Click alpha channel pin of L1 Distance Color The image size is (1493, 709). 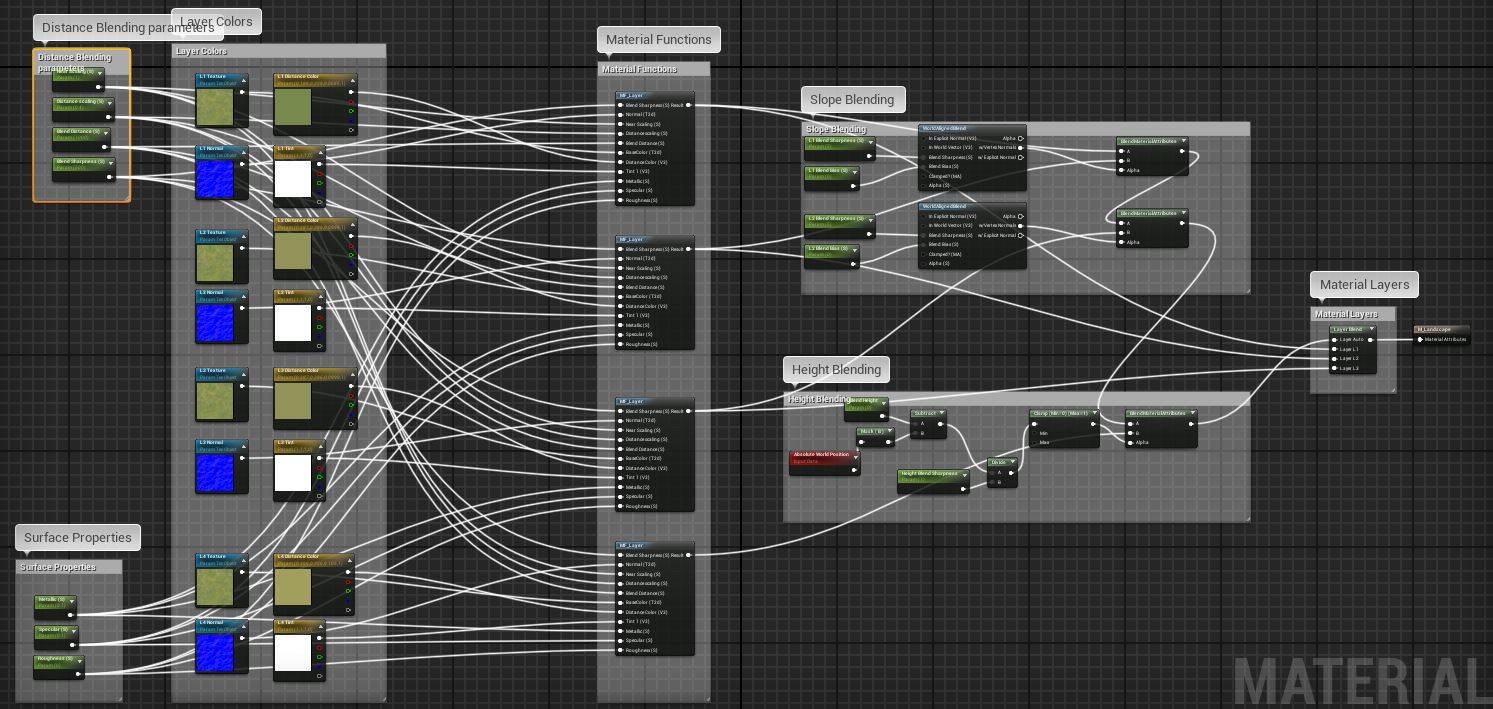pos(350,129)
